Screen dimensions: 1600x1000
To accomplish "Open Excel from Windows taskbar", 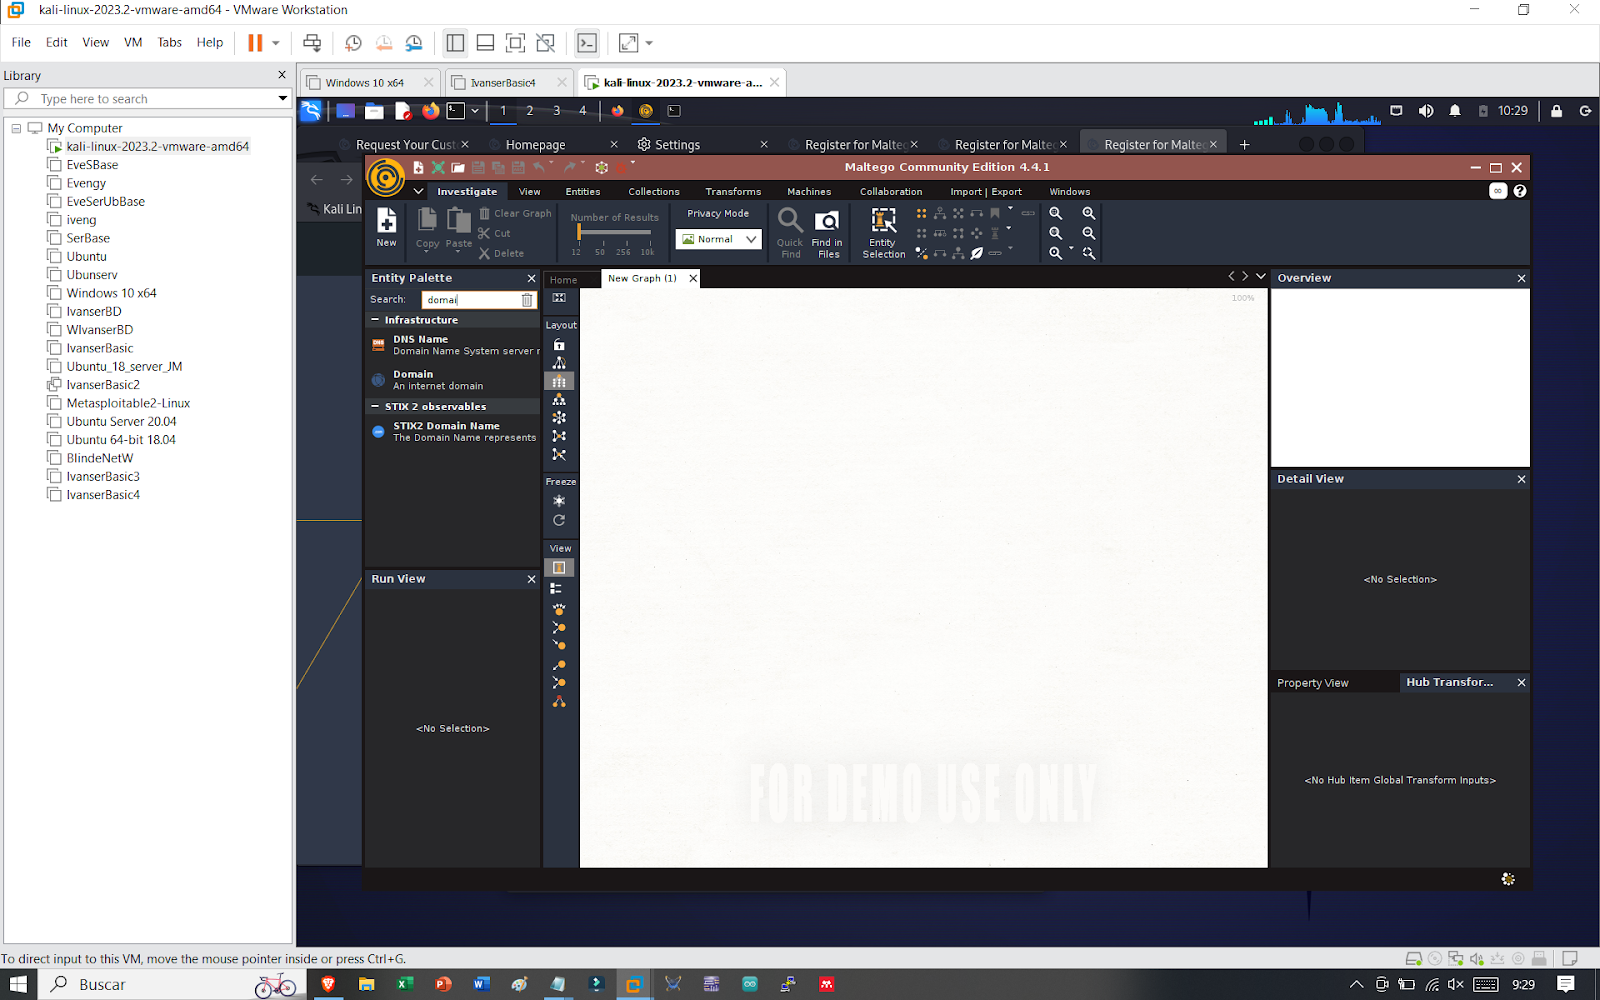I will pos(405,984).
